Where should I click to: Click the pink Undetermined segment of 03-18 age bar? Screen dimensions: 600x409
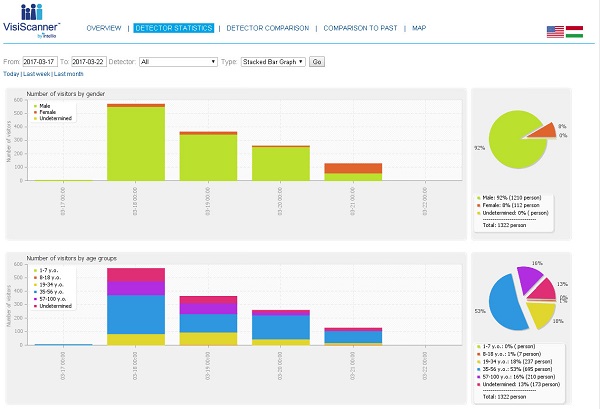[136, 275]
